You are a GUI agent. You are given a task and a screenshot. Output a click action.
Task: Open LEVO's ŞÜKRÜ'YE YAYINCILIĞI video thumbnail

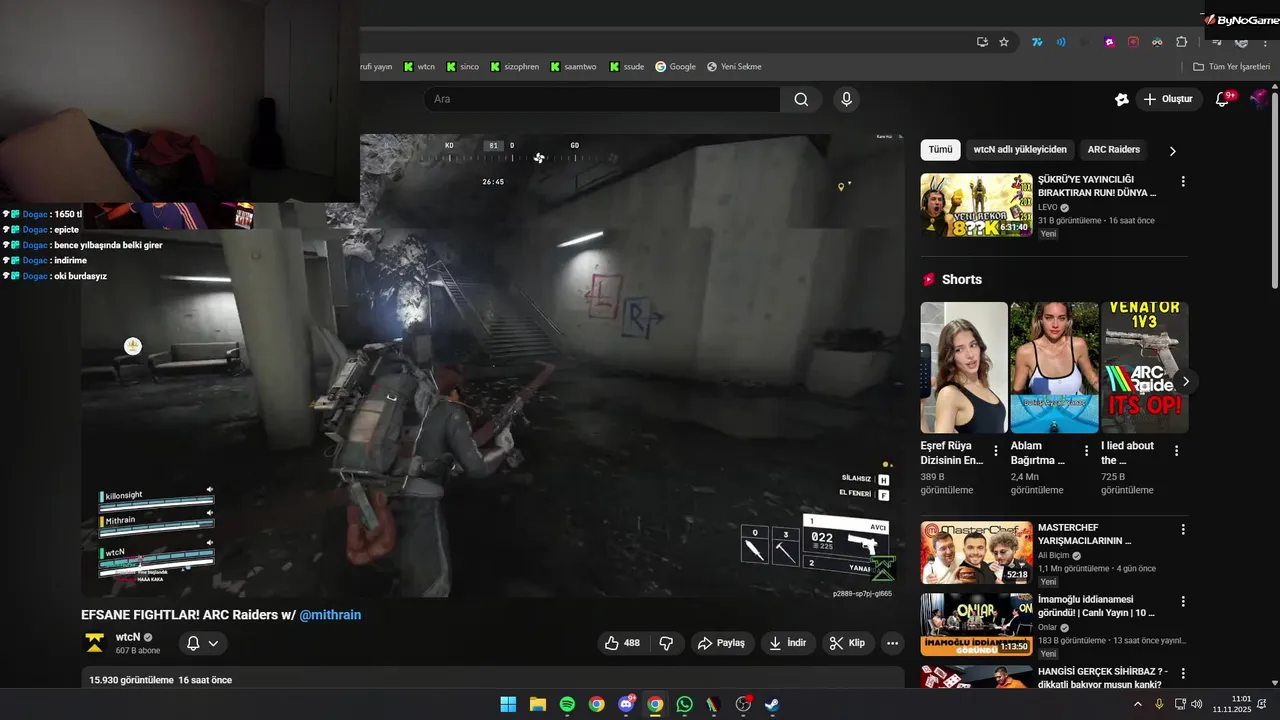tap(976, 205)
